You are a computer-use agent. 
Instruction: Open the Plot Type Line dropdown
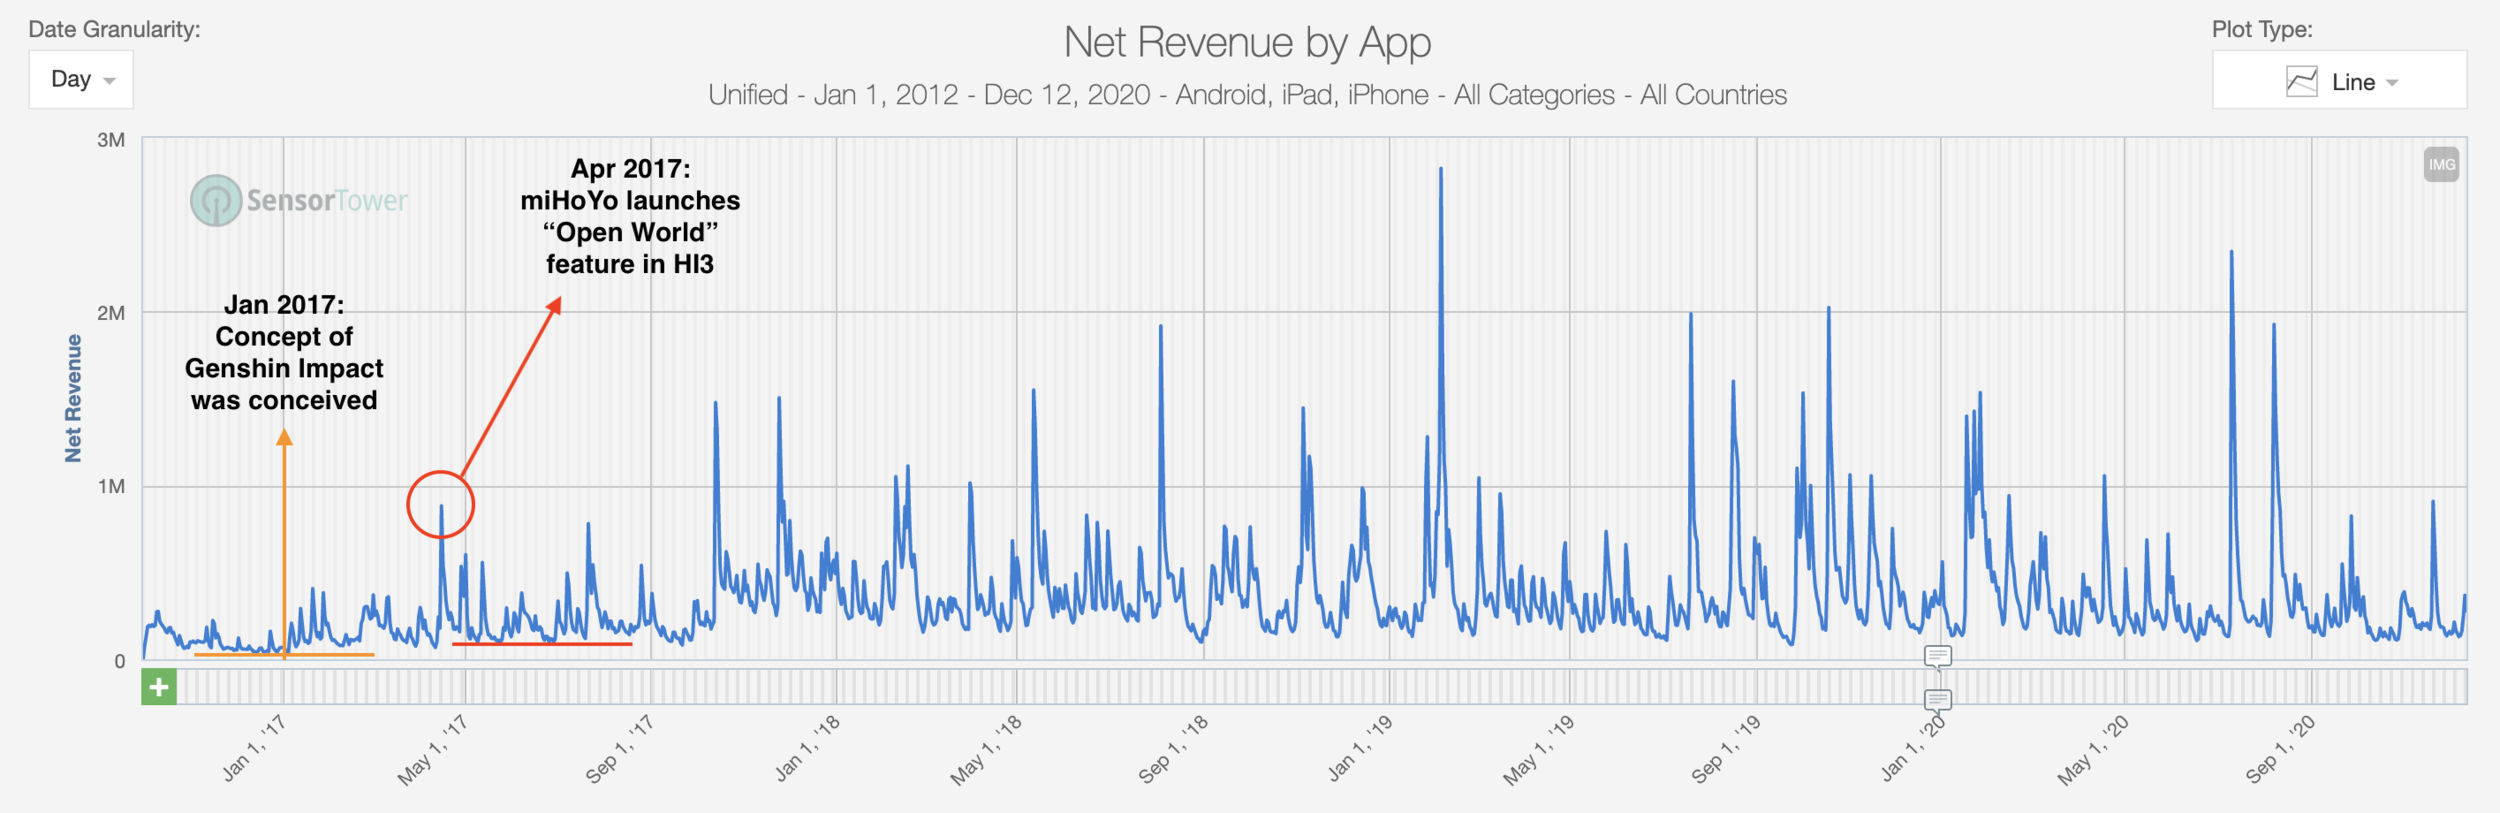2339,81
